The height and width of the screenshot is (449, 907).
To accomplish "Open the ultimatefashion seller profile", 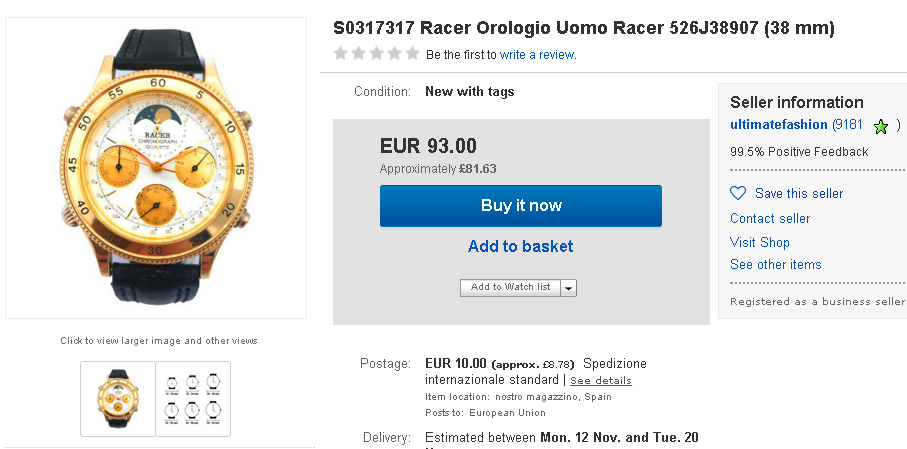I will tap(779, 125).
